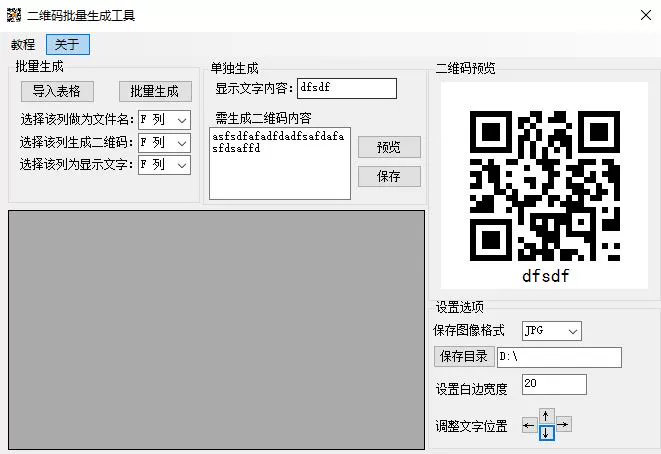This screenshot has width=661, height=454.
Task: Click inside the 需生成二维码内容 text area
Action: [x=280, y=164]
